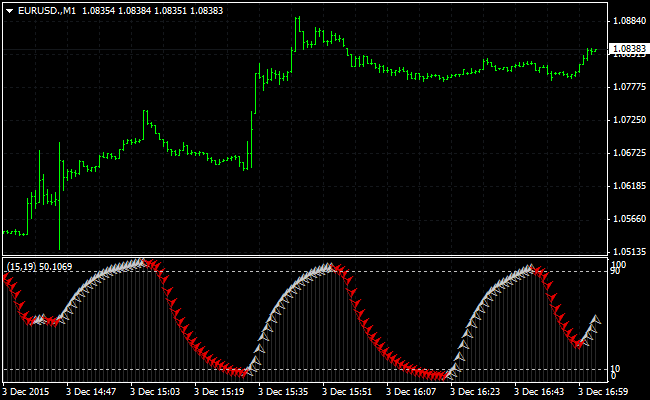Click the 1.06195 price scale label

pyautogui.click(x=628, y=186)
